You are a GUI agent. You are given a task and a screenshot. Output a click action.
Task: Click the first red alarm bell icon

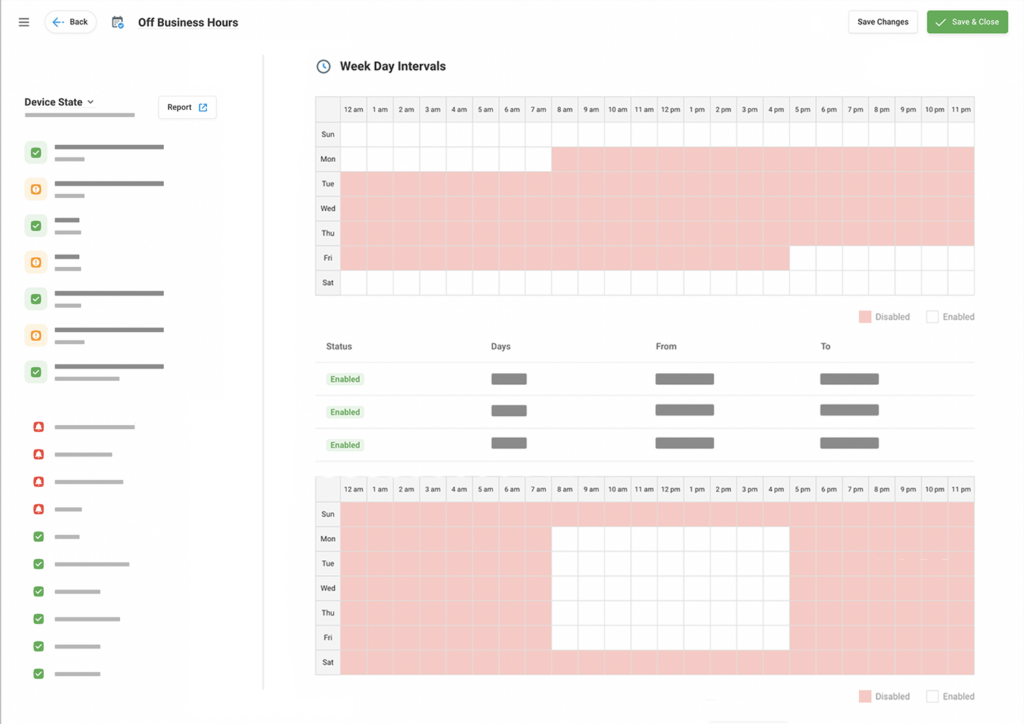click(x=39, y=427)
